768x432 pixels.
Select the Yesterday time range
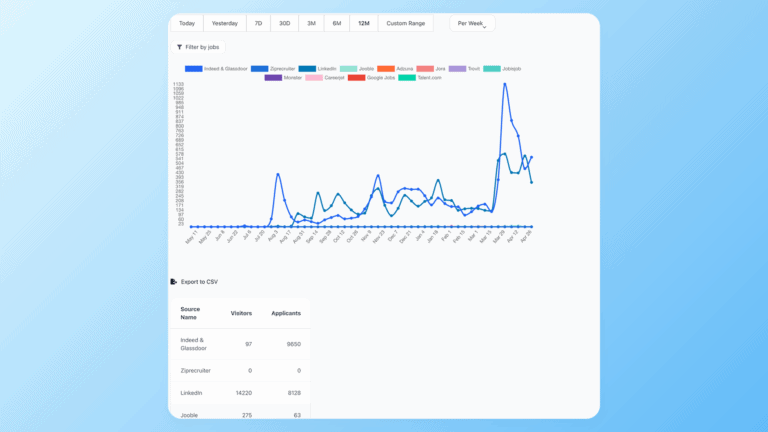[225, 24]
